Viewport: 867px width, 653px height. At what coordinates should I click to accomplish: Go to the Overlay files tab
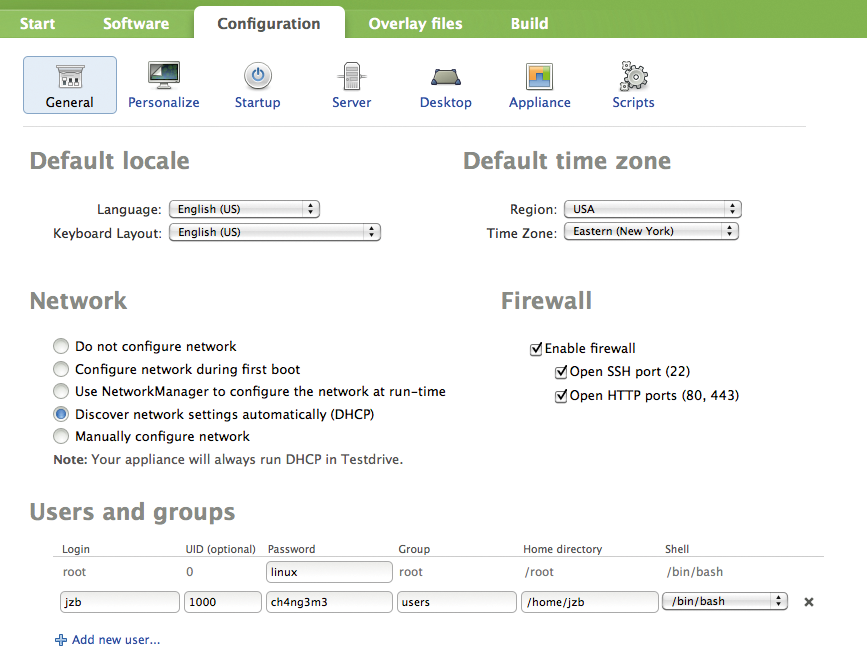pyautogui.click(x=415, y=23)
